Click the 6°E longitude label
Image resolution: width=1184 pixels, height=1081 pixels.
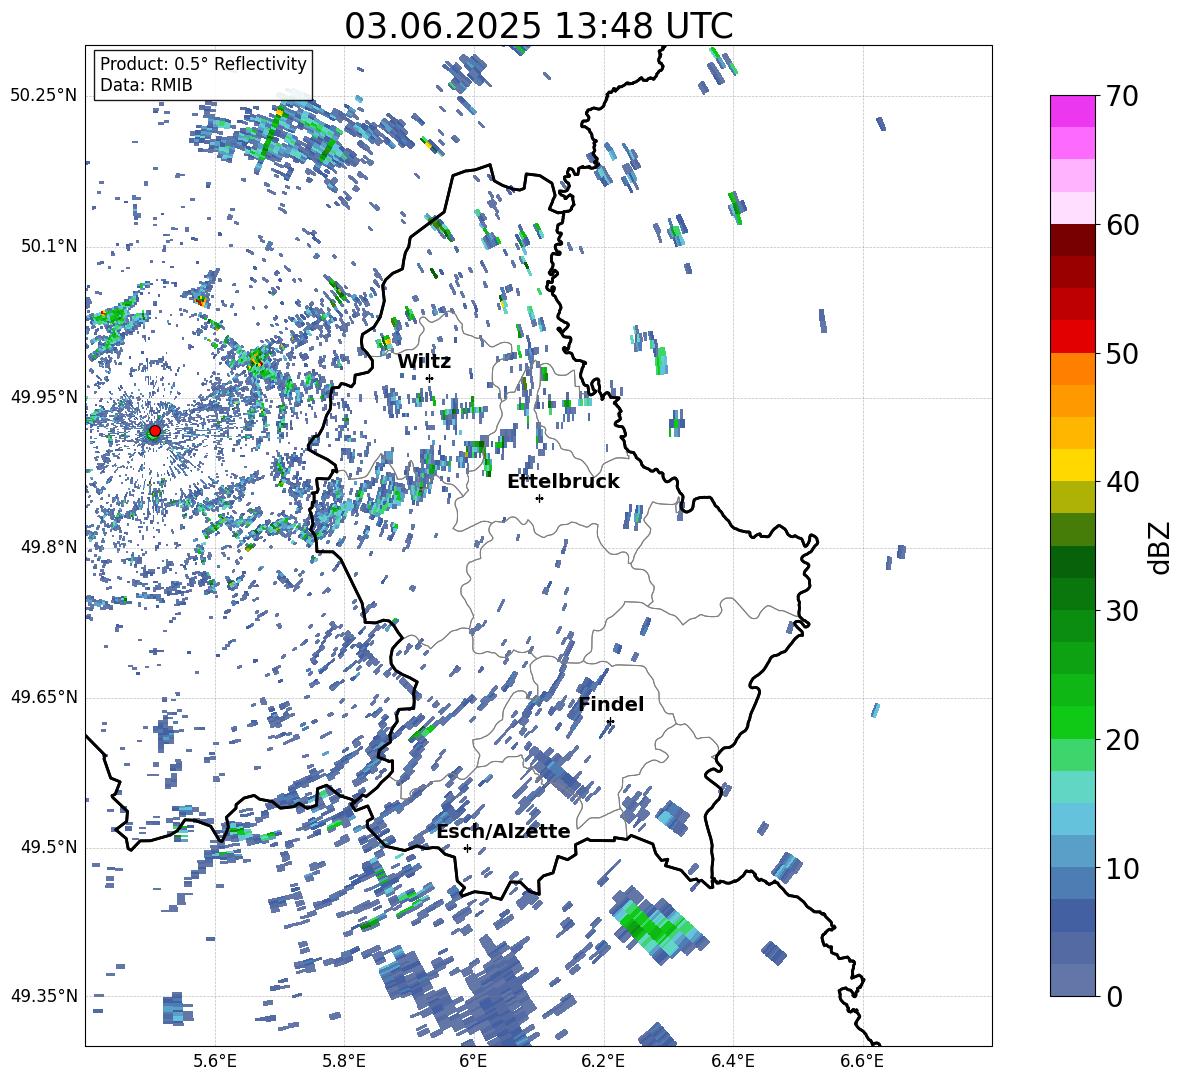tap(473, 1061)
